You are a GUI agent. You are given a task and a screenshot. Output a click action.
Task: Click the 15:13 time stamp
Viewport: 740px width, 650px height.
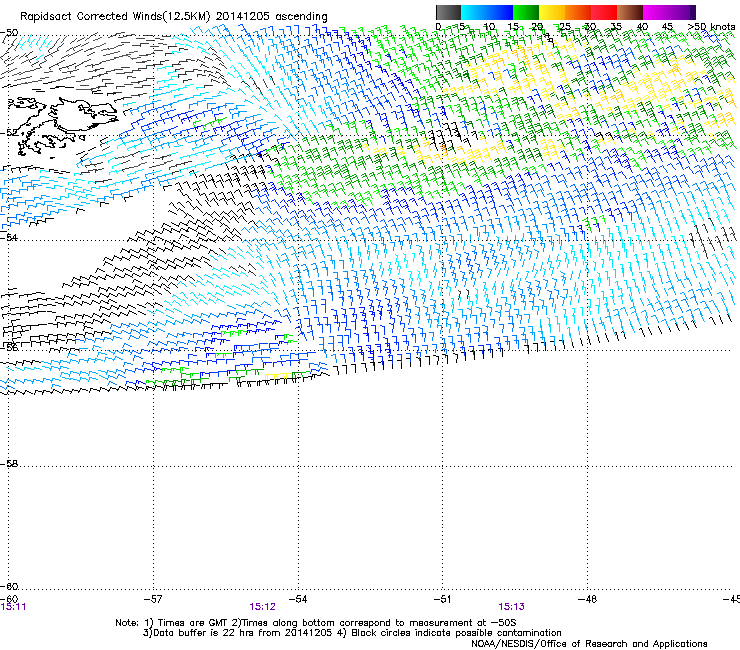(x=512, y=607)
